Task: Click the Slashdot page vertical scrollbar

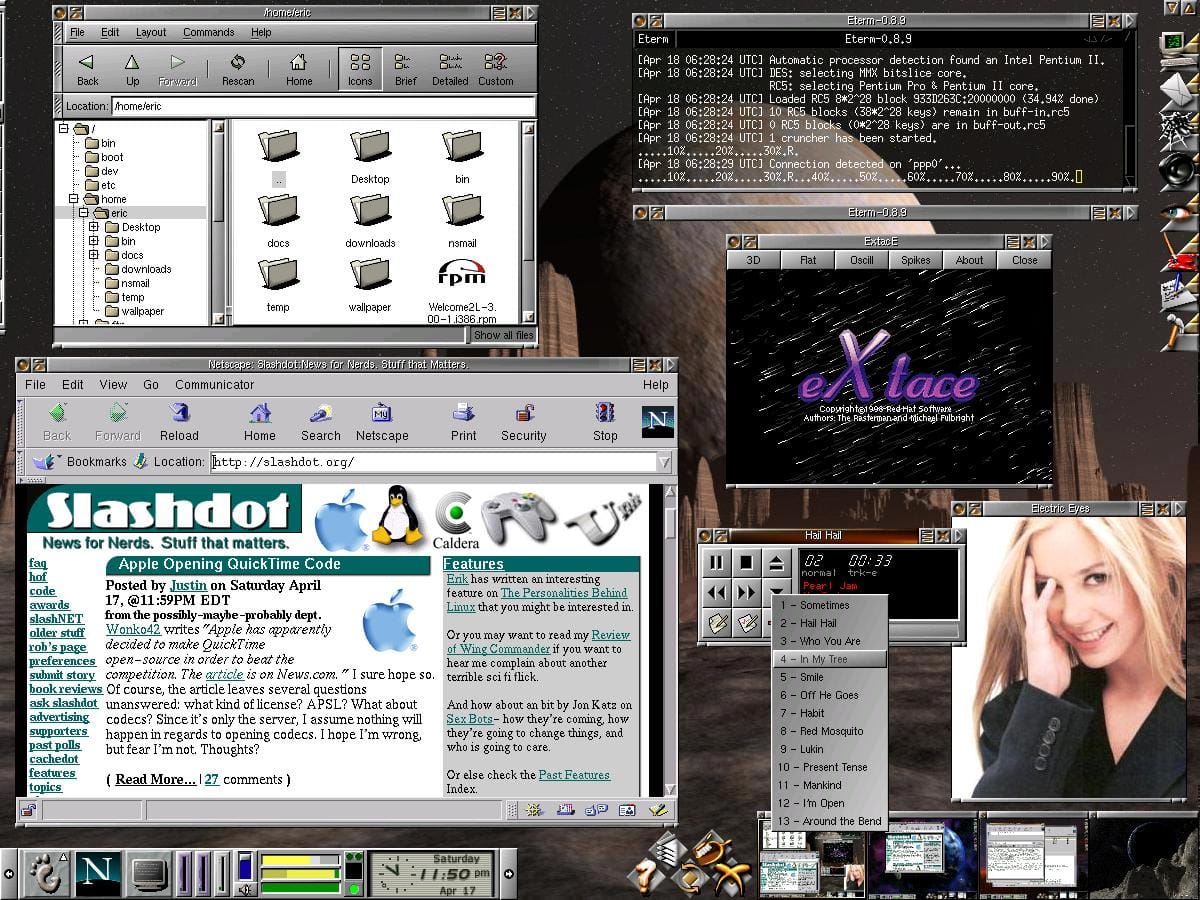Action: [x=670, y=640]
